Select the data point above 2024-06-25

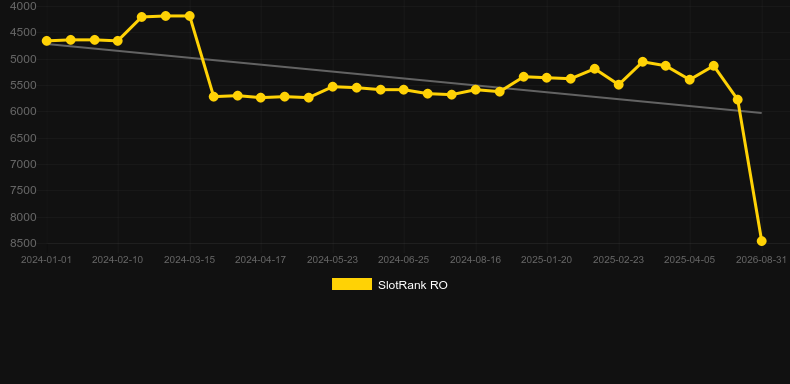pyautogui.click(x=404, y=90)
